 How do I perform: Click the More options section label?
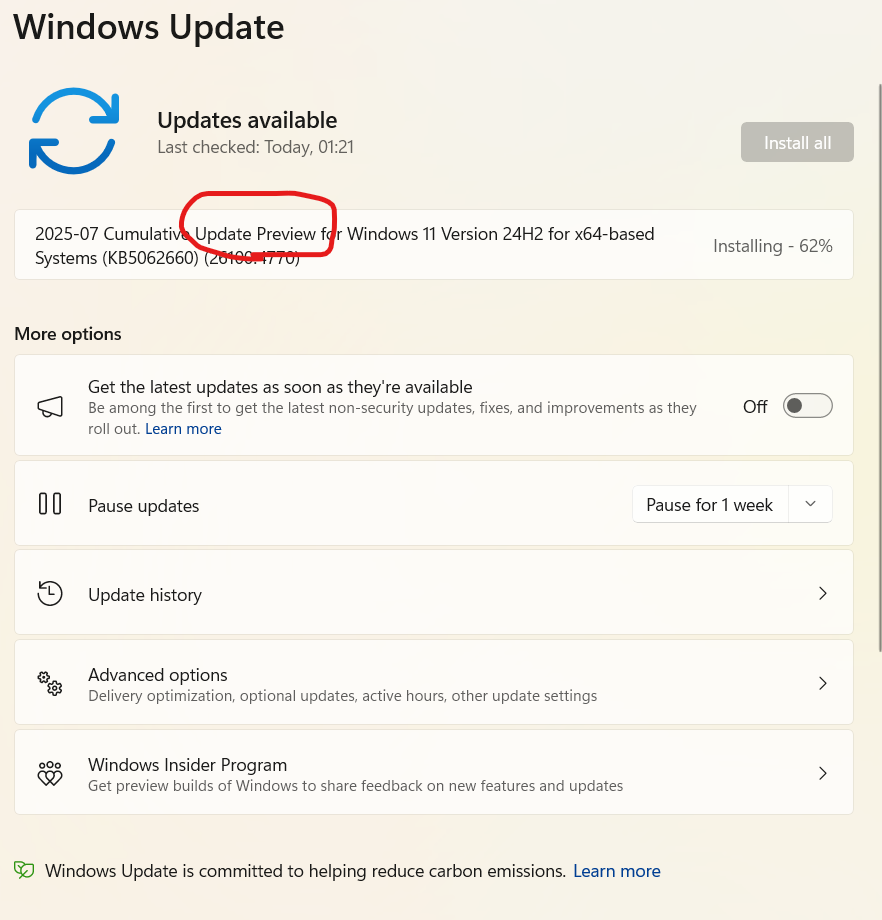68,334
